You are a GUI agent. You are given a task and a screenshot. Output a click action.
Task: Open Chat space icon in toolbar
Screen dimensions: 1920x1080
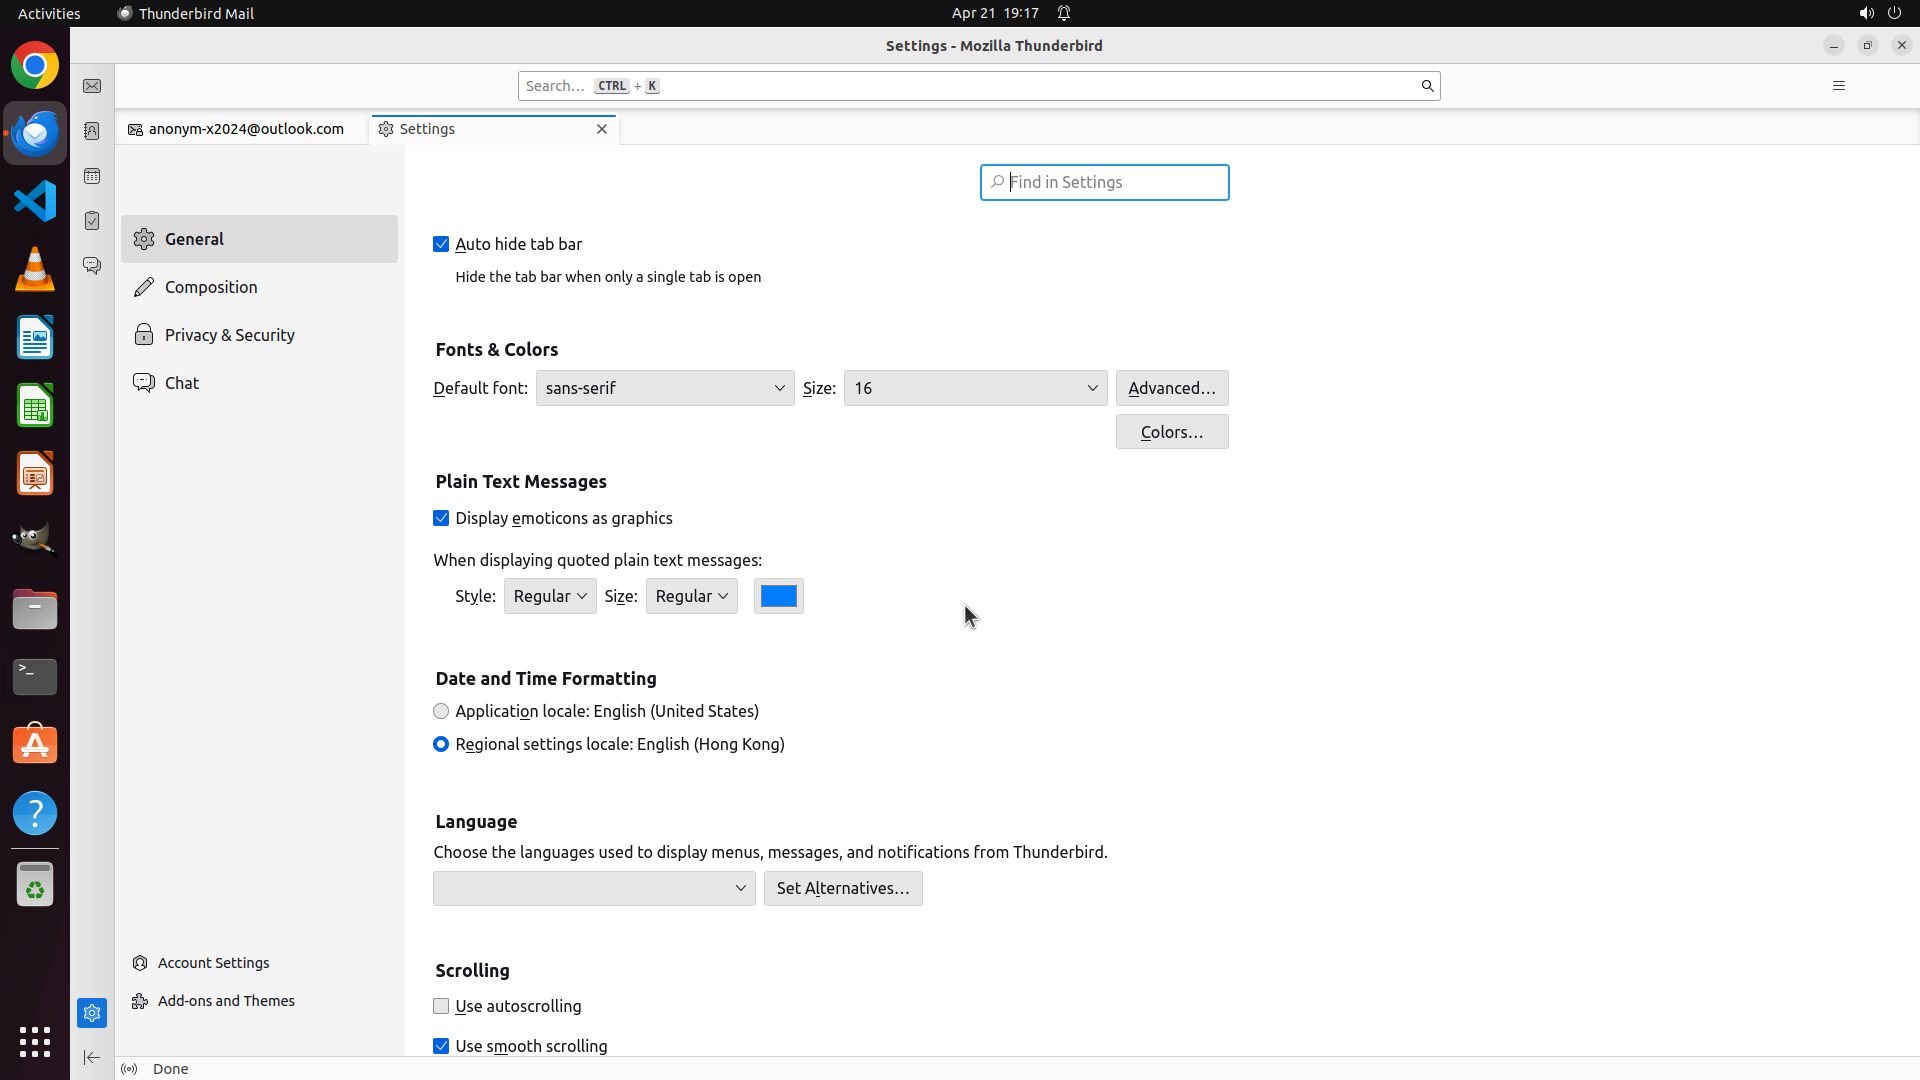tap(92, 266)
